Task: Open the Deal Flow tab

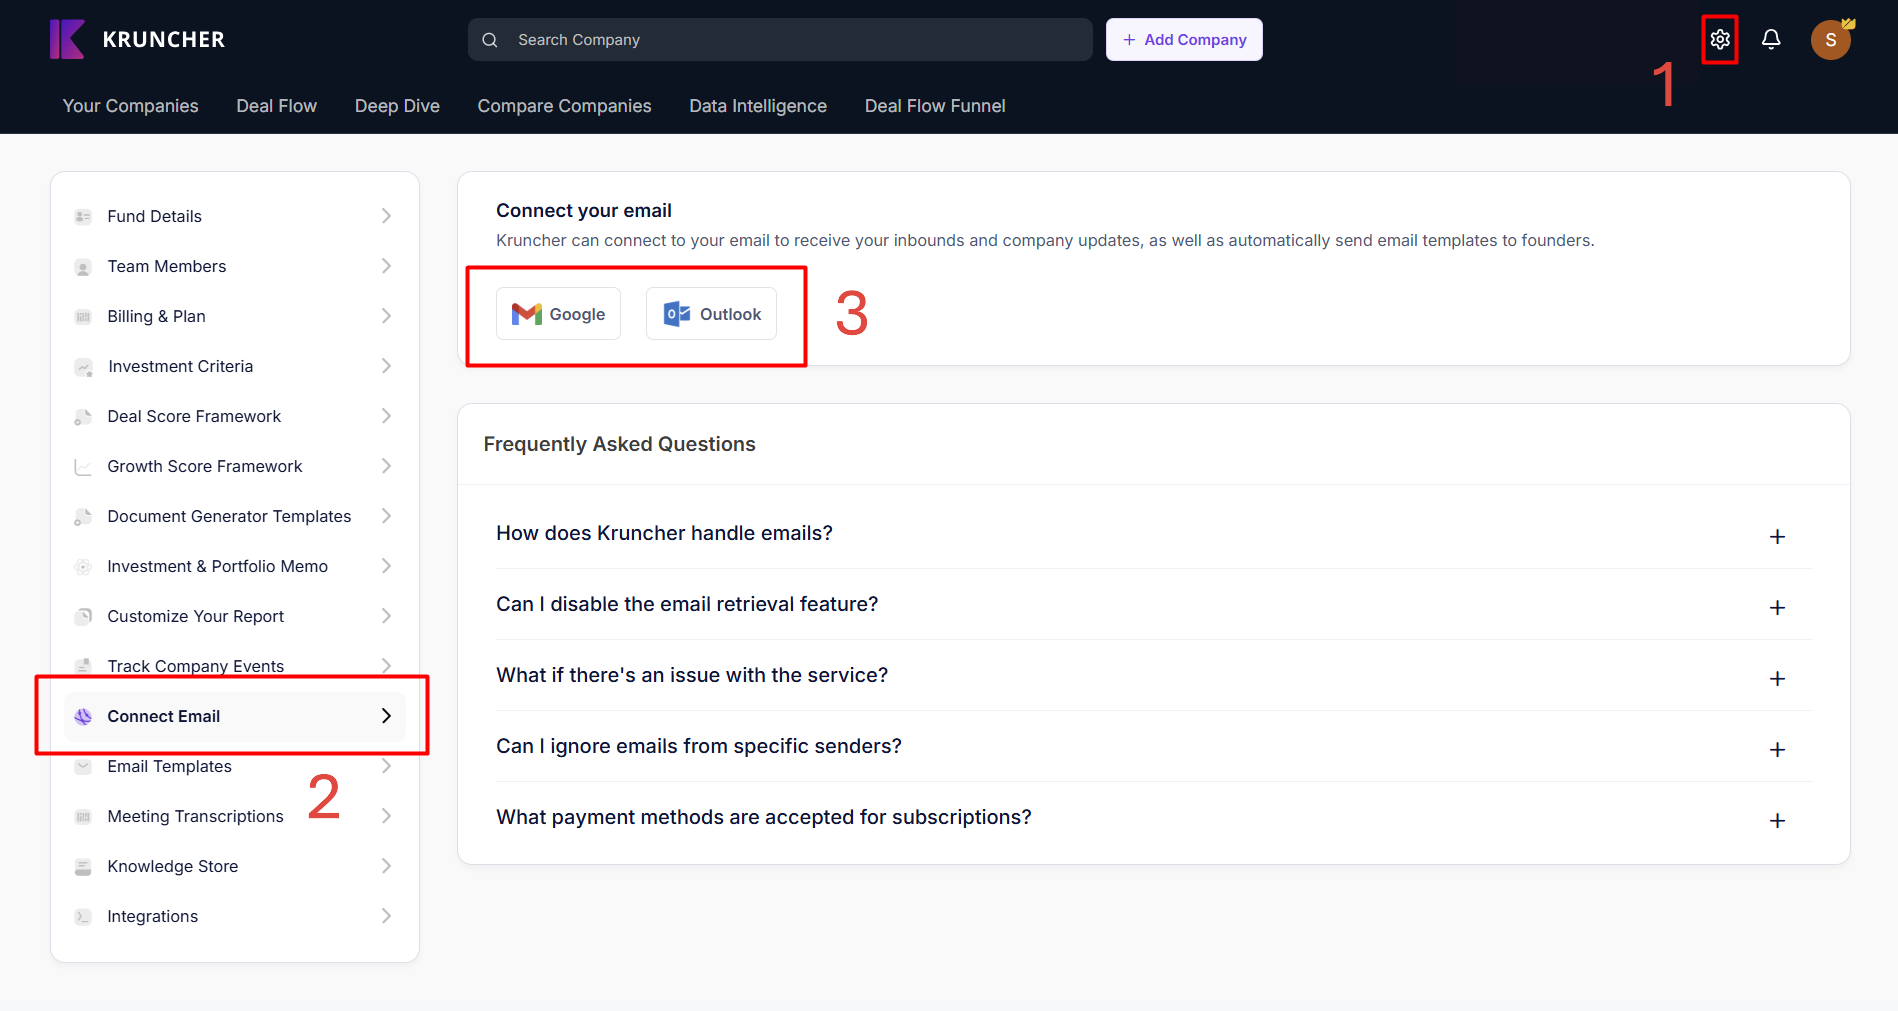Action: coord(276,106)
